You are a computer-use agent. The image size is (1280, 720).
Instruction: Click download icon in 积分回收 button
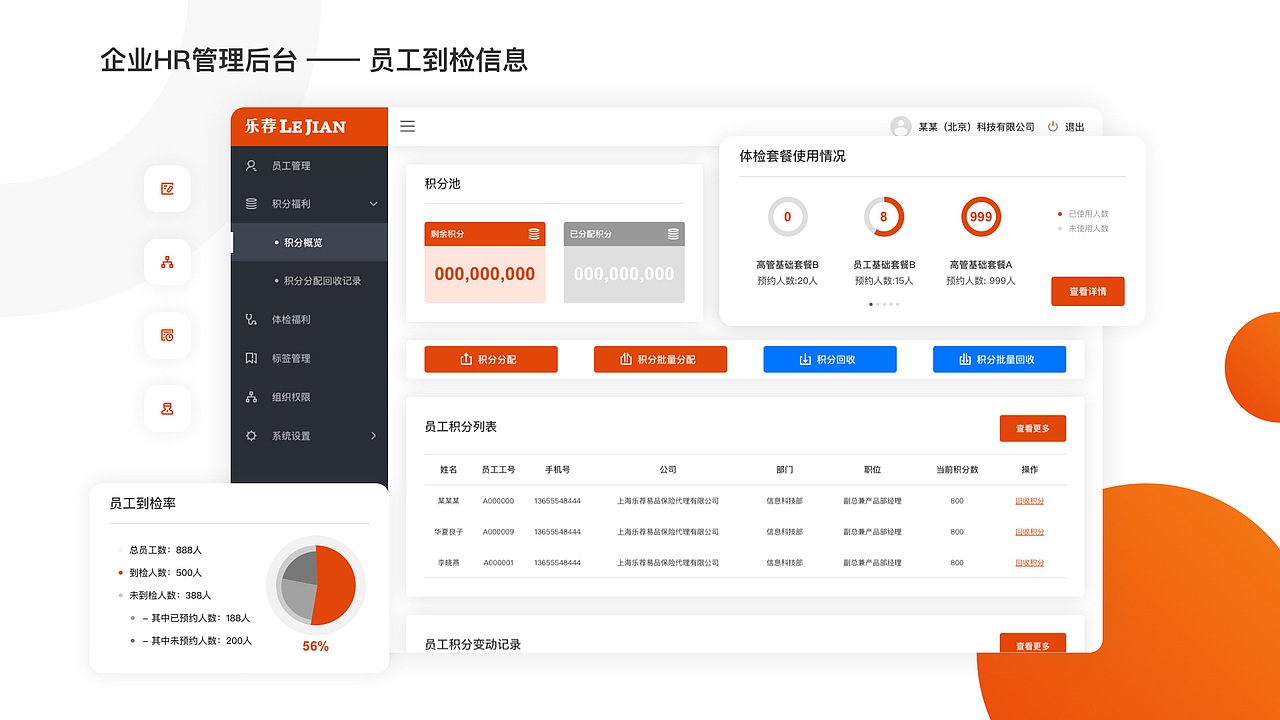805,359
